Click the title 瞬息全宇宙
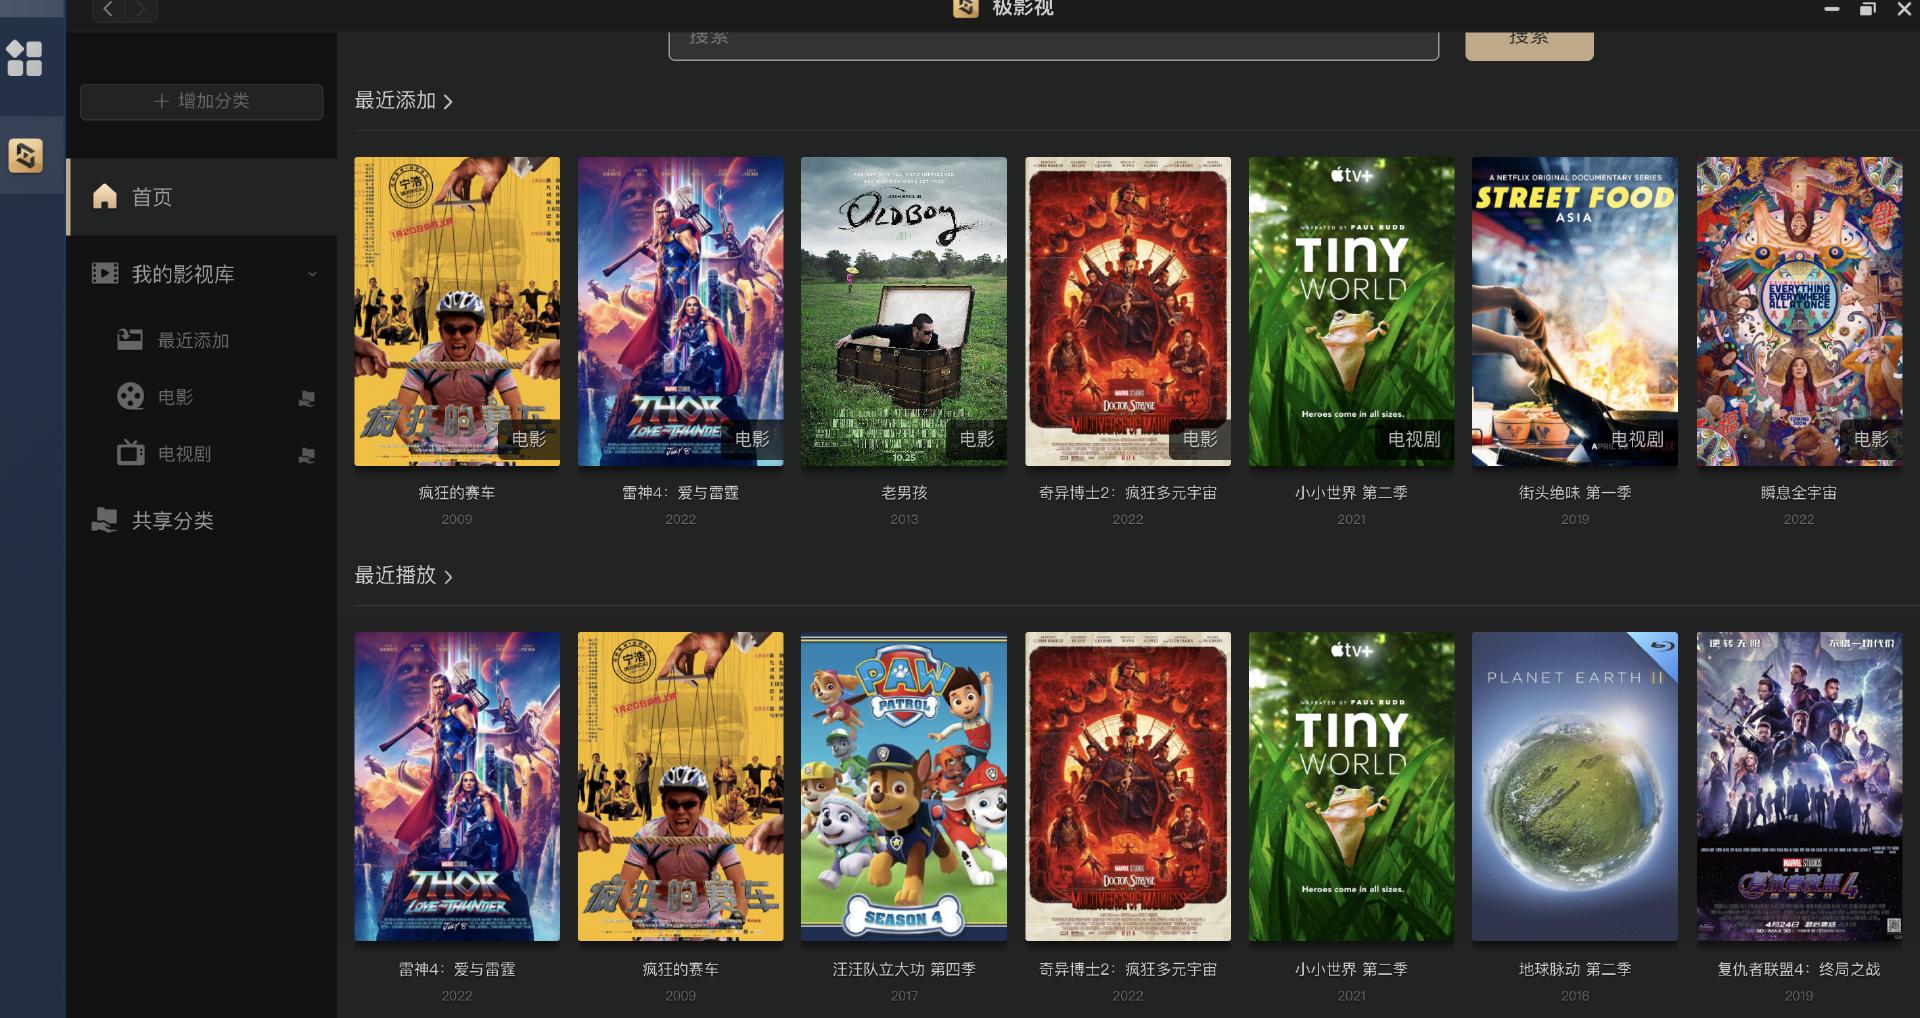 point(1799,493)
